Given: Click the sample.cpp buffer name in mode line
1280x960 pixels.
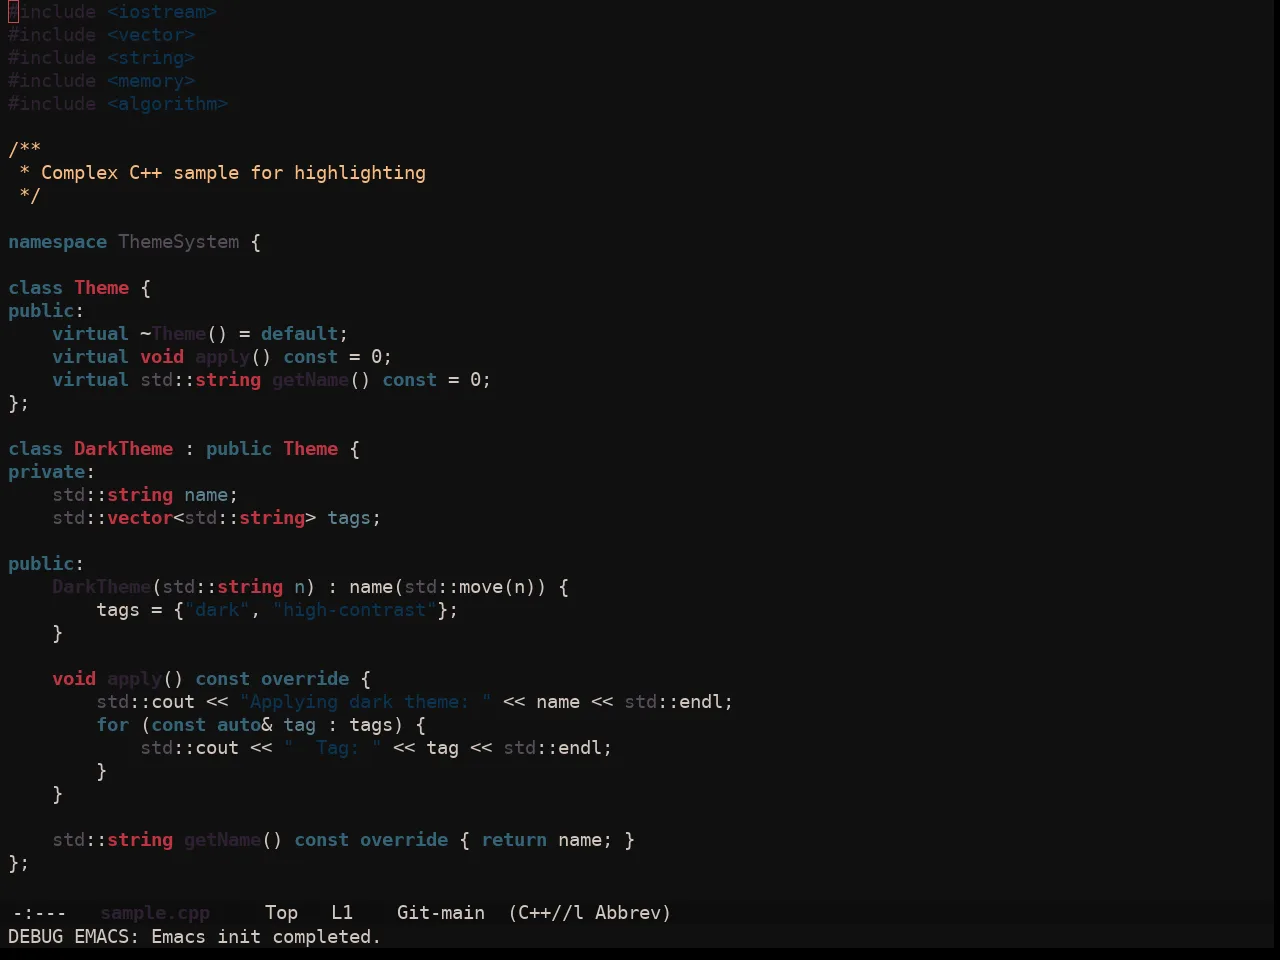Looking at the screenshot, I should tap(155, 913).
